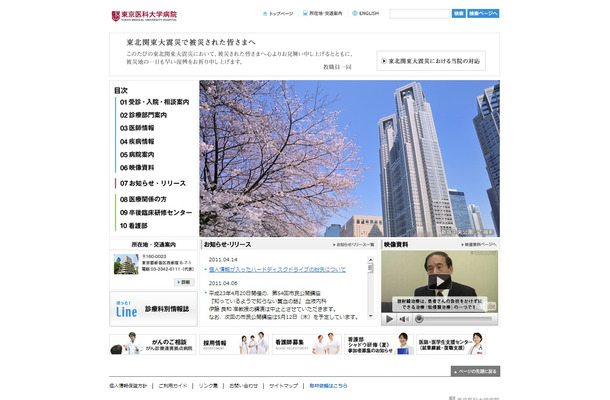Mute the video with speaker icon

404,319
